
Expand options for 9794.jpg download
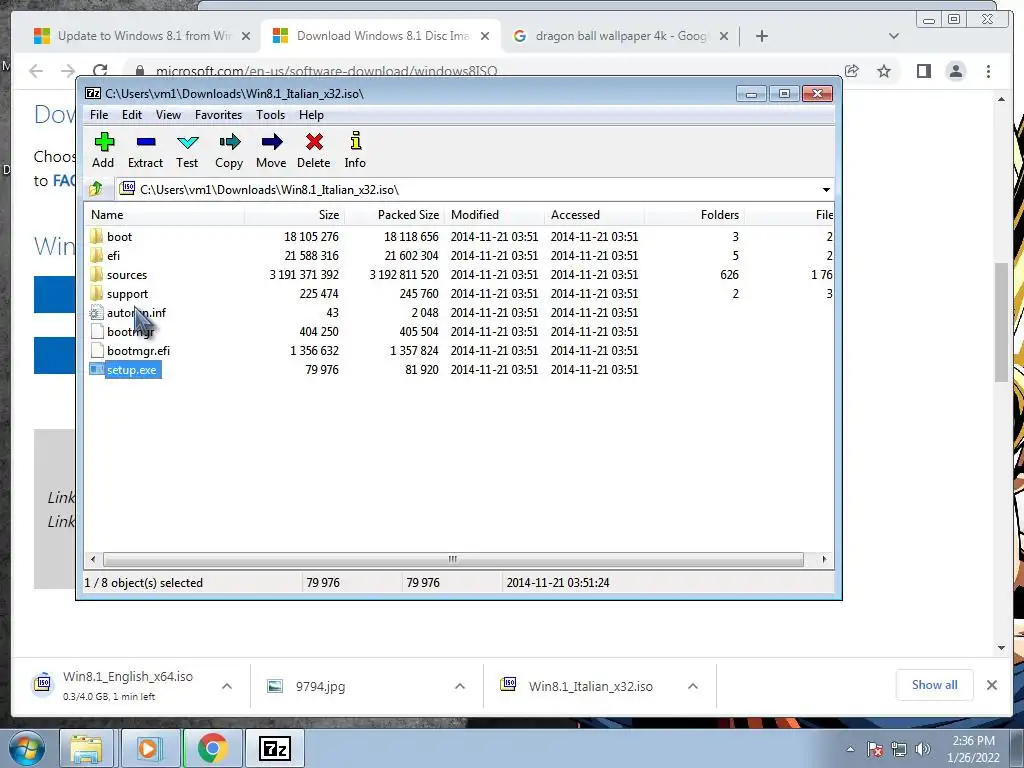[x=460, y=686]
